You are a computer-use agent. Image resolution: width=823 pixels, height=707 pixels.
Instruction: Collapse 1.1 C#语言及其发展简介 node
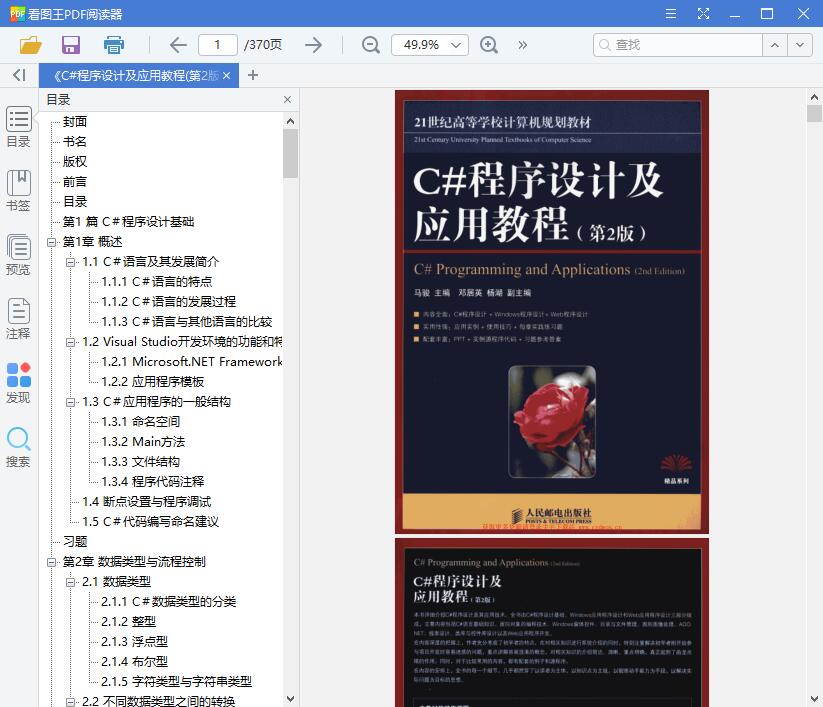[71, 262]
